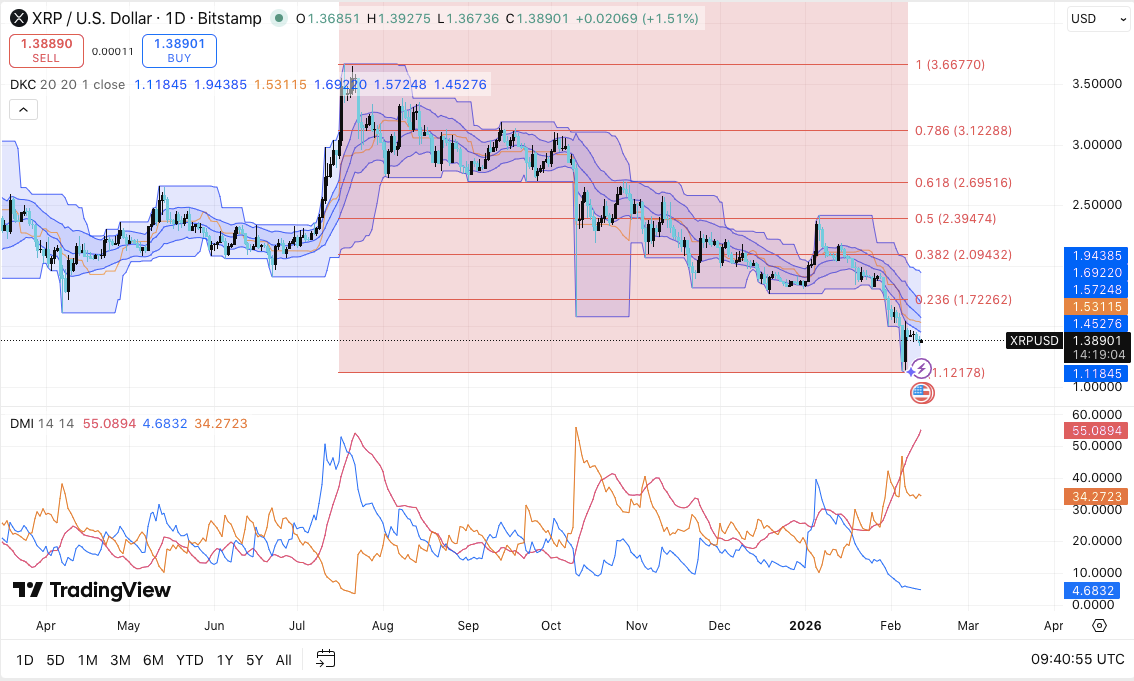Open chart settings gear icon
Screen dimensions: 1134x681
click(1099, 626)
